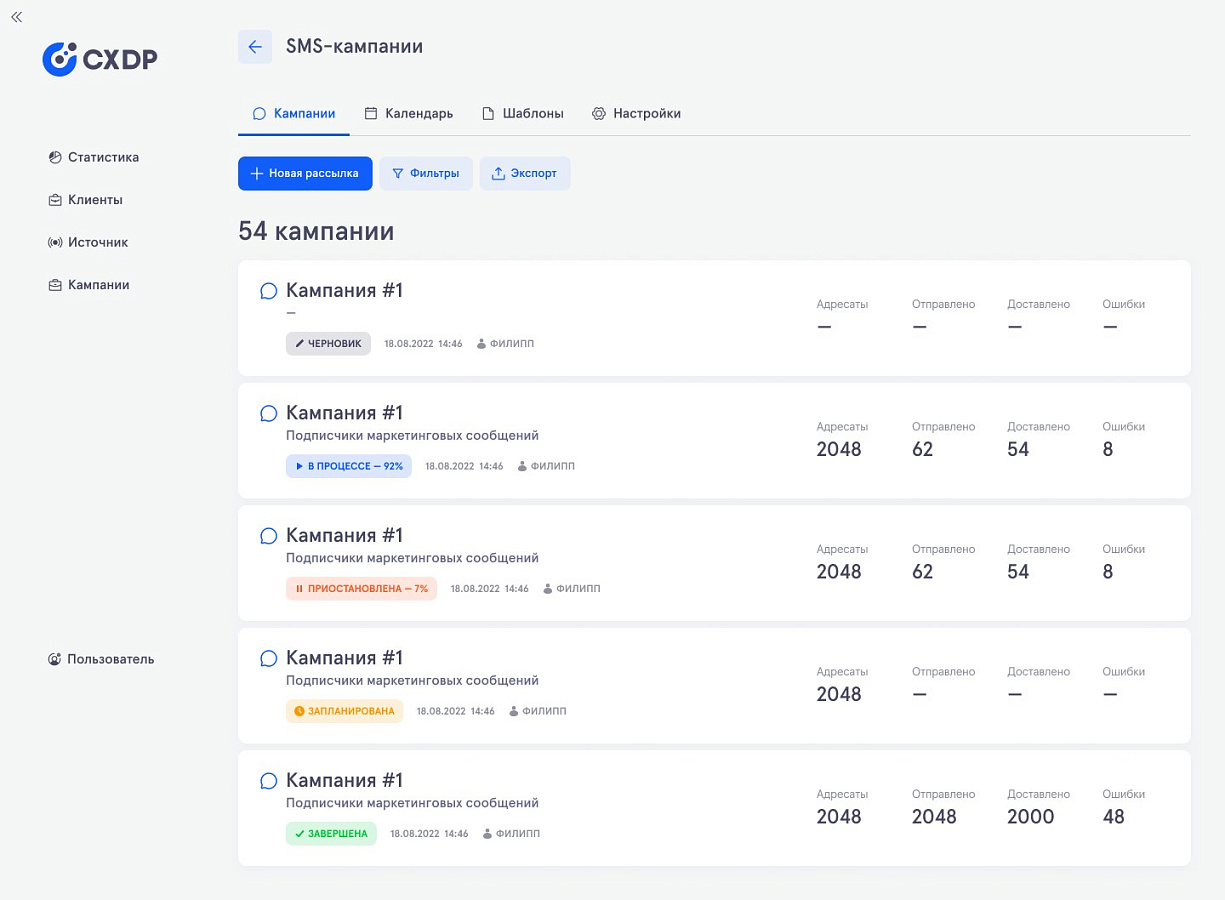Go back using the arrow button
1225x900 pixels.
[255, 47]
